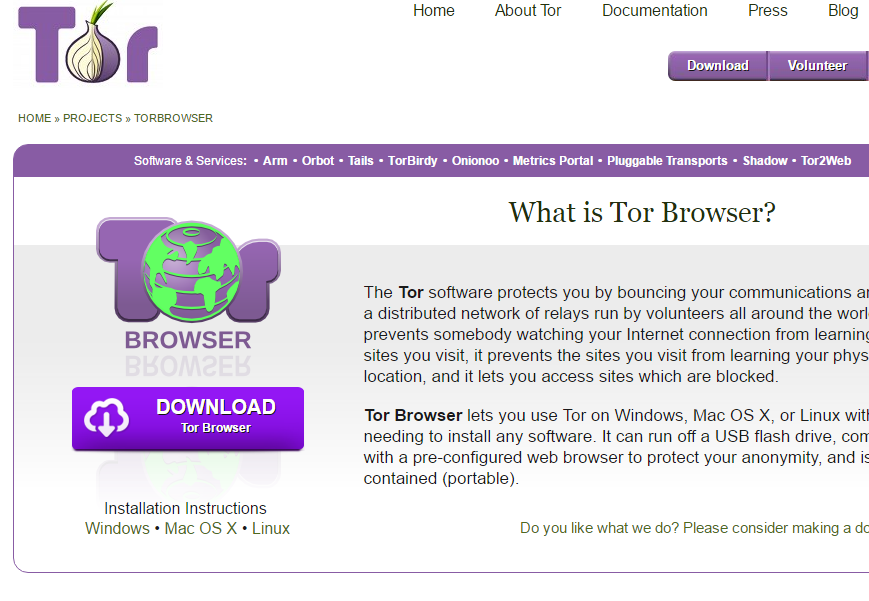Image resolution: width=869 pixels, height=601 pixels.
Task: Click the 'Installation Instructions' text
Action: point(185,508)
